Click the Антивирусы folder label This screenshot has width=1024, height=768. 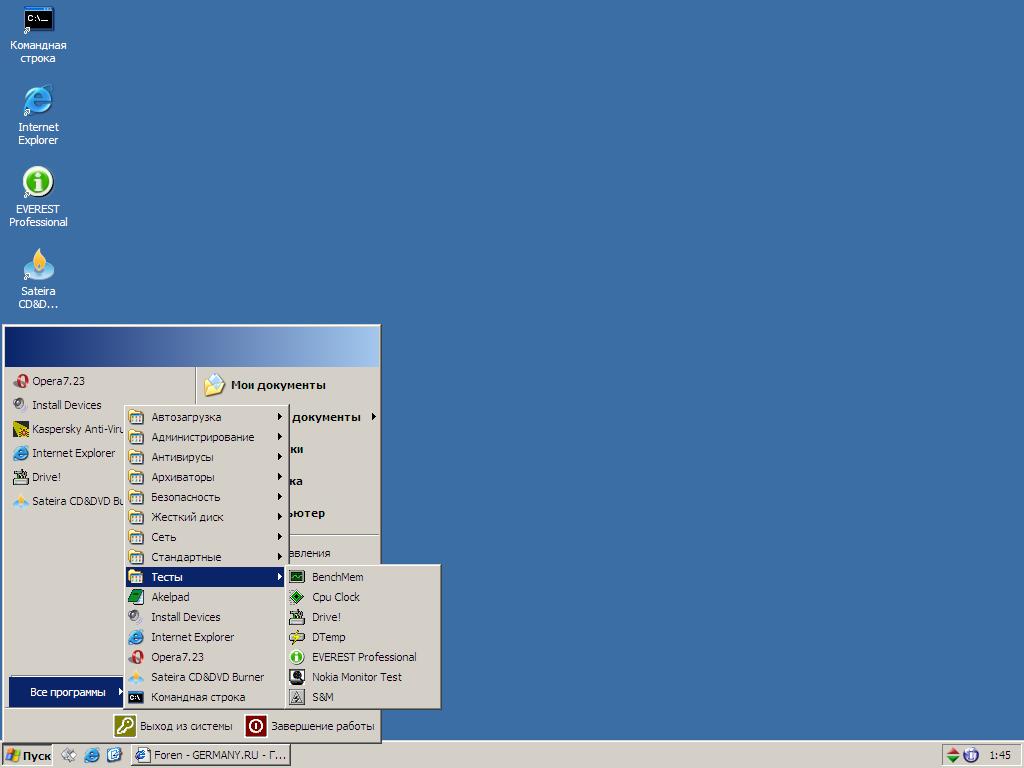(x=182, y=457)
